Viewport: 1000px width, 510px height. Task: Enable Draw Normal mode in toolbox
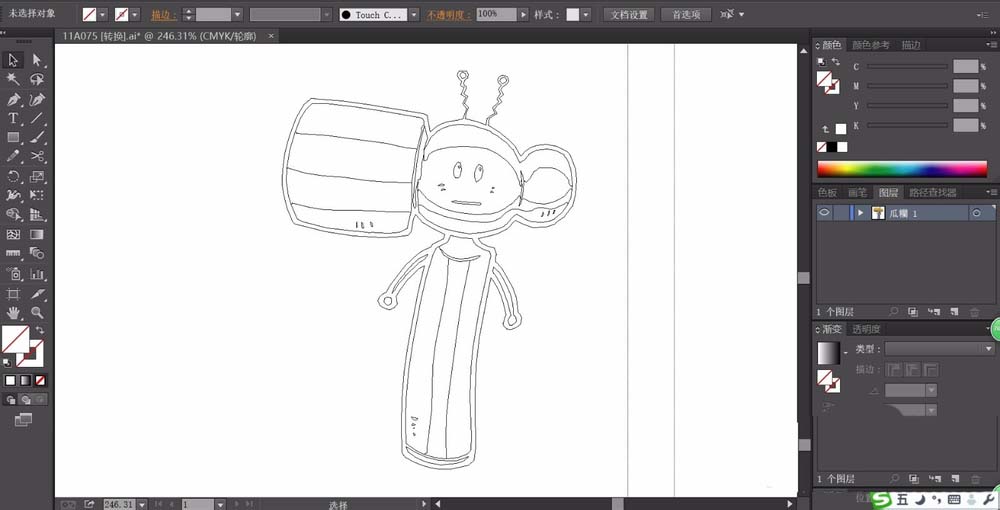pyautogui.click(x=11, y=400)
